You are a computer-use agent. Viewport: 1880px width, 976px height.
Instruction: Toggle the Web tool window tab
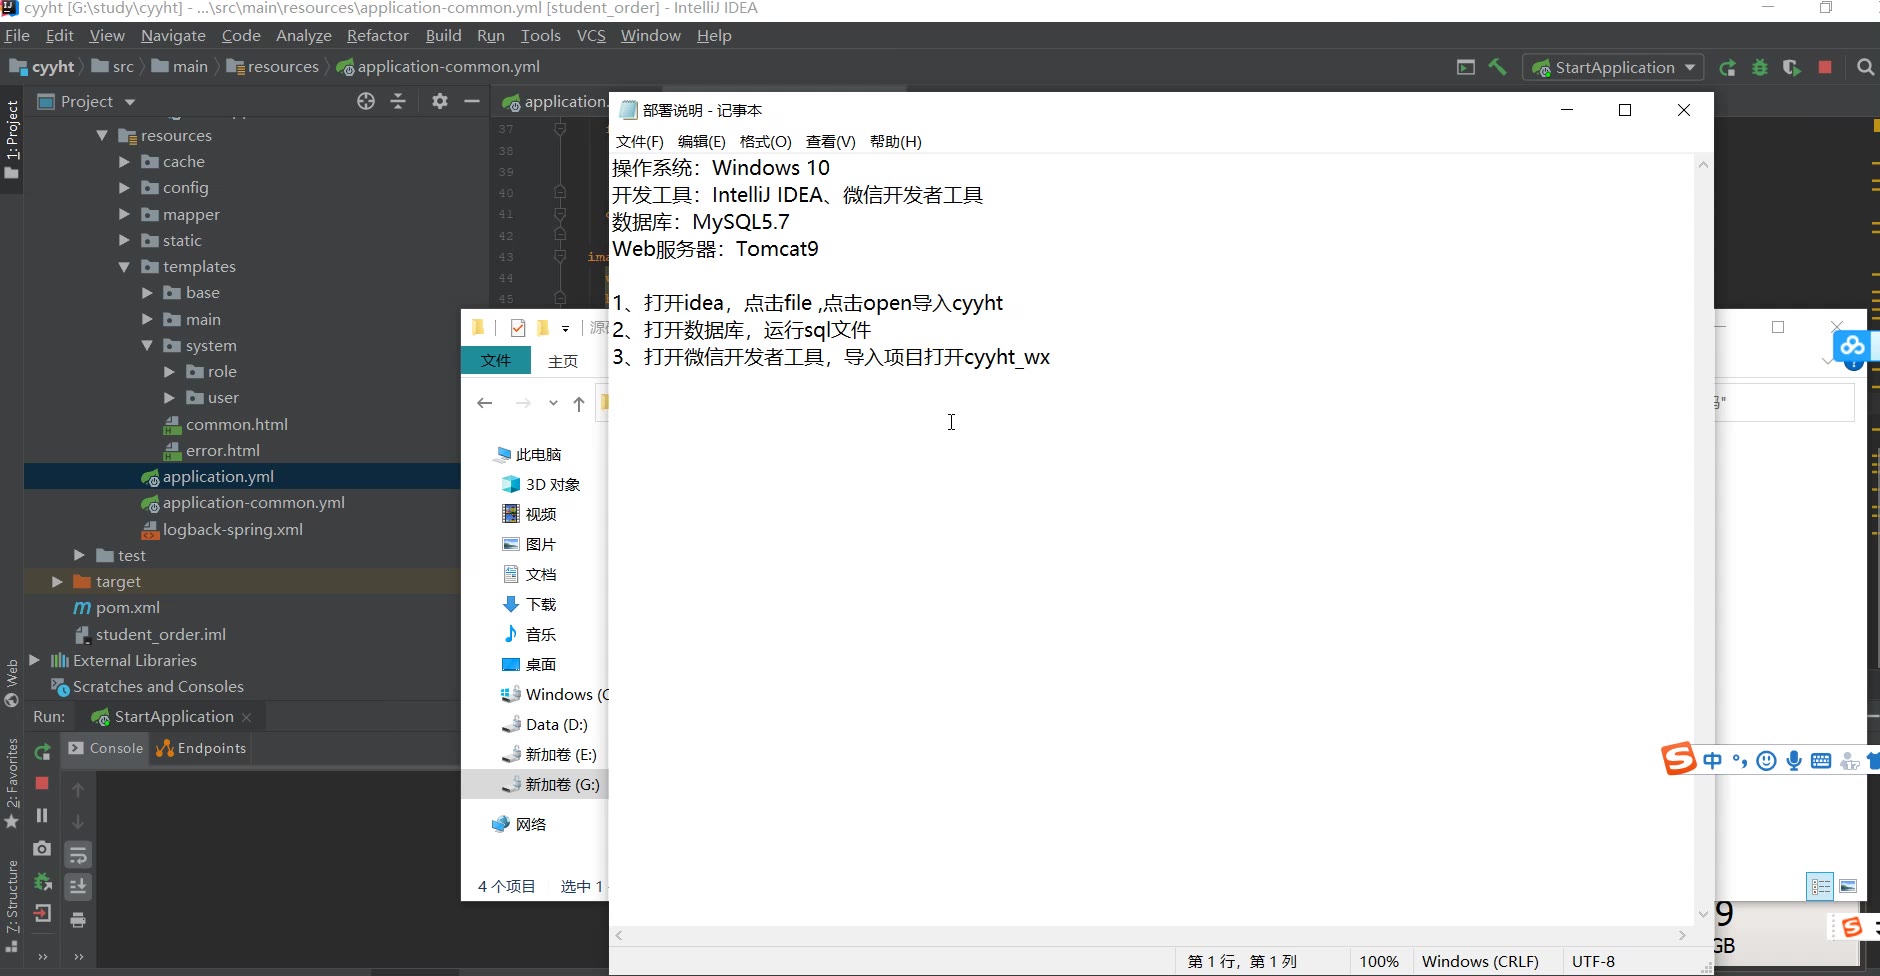12,684
